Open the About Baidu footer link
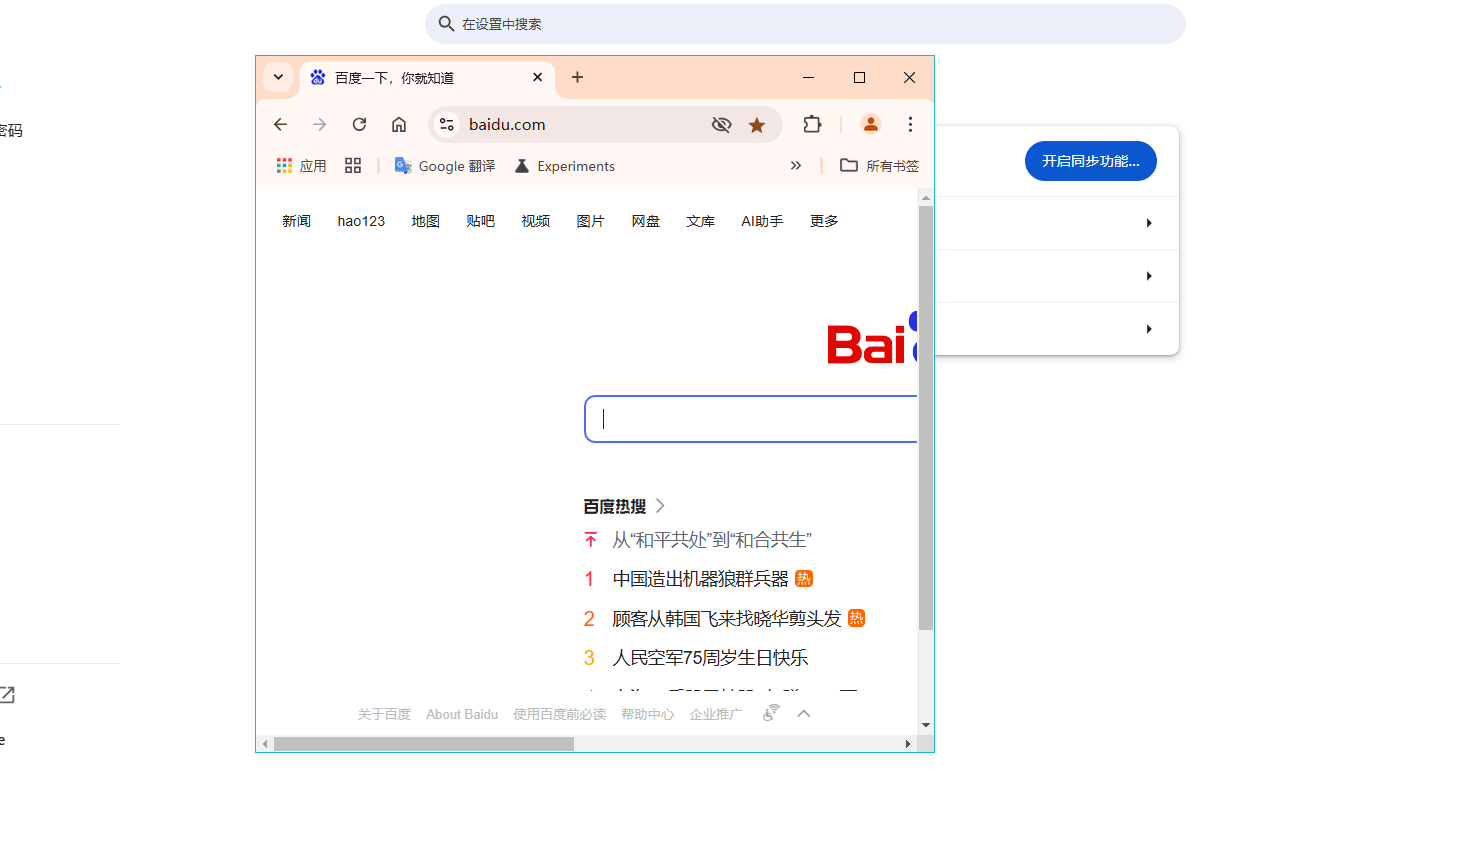The image size is (1459, 856). coord(462,714)
